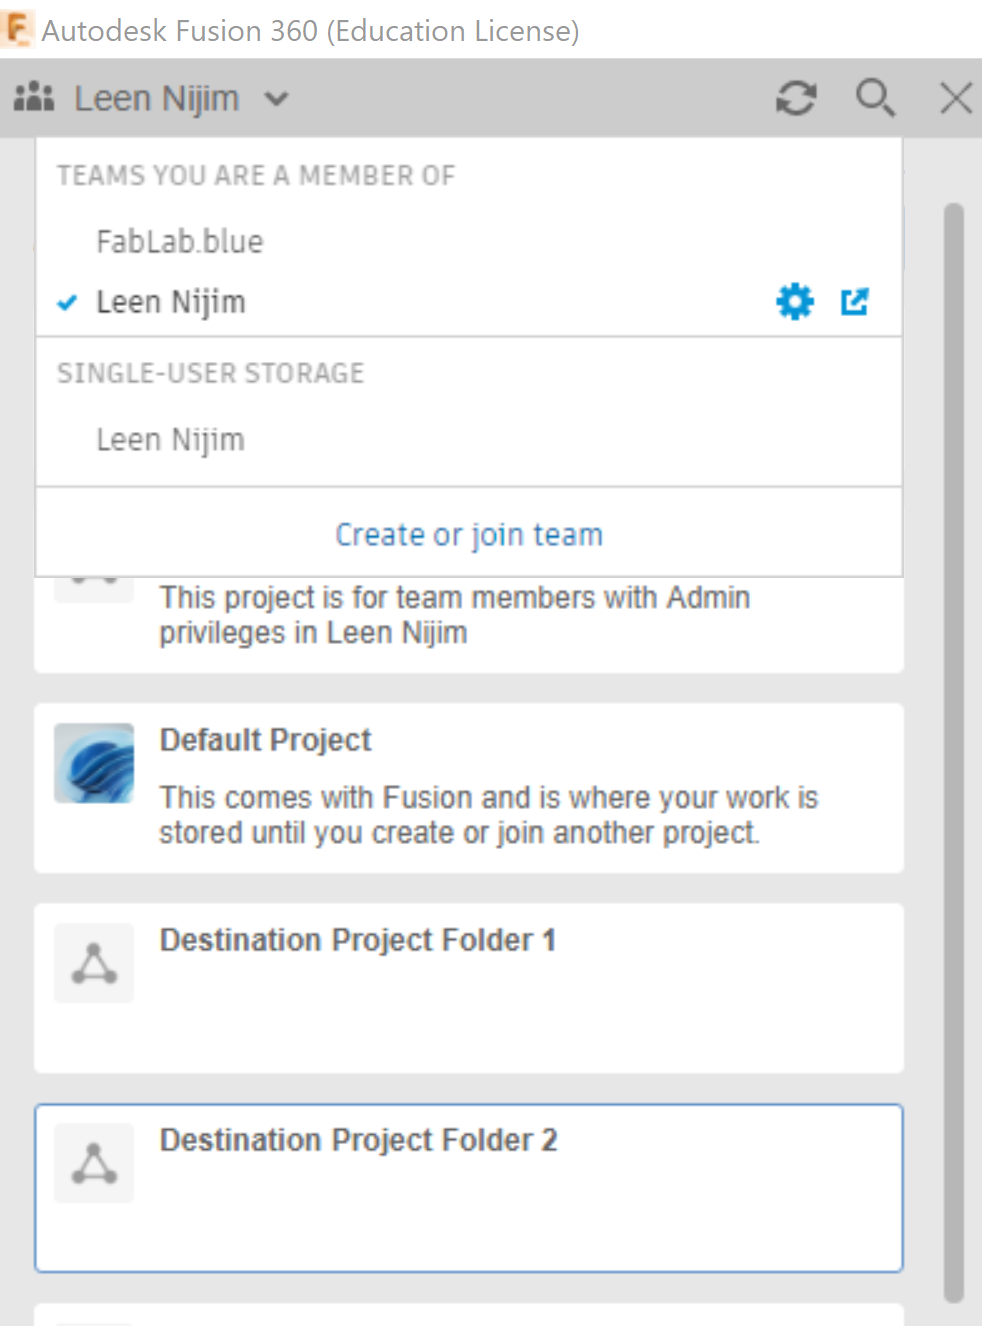Click the Destination Project Folder 1 project icon
982x1326 pixels.
(93, 962)
